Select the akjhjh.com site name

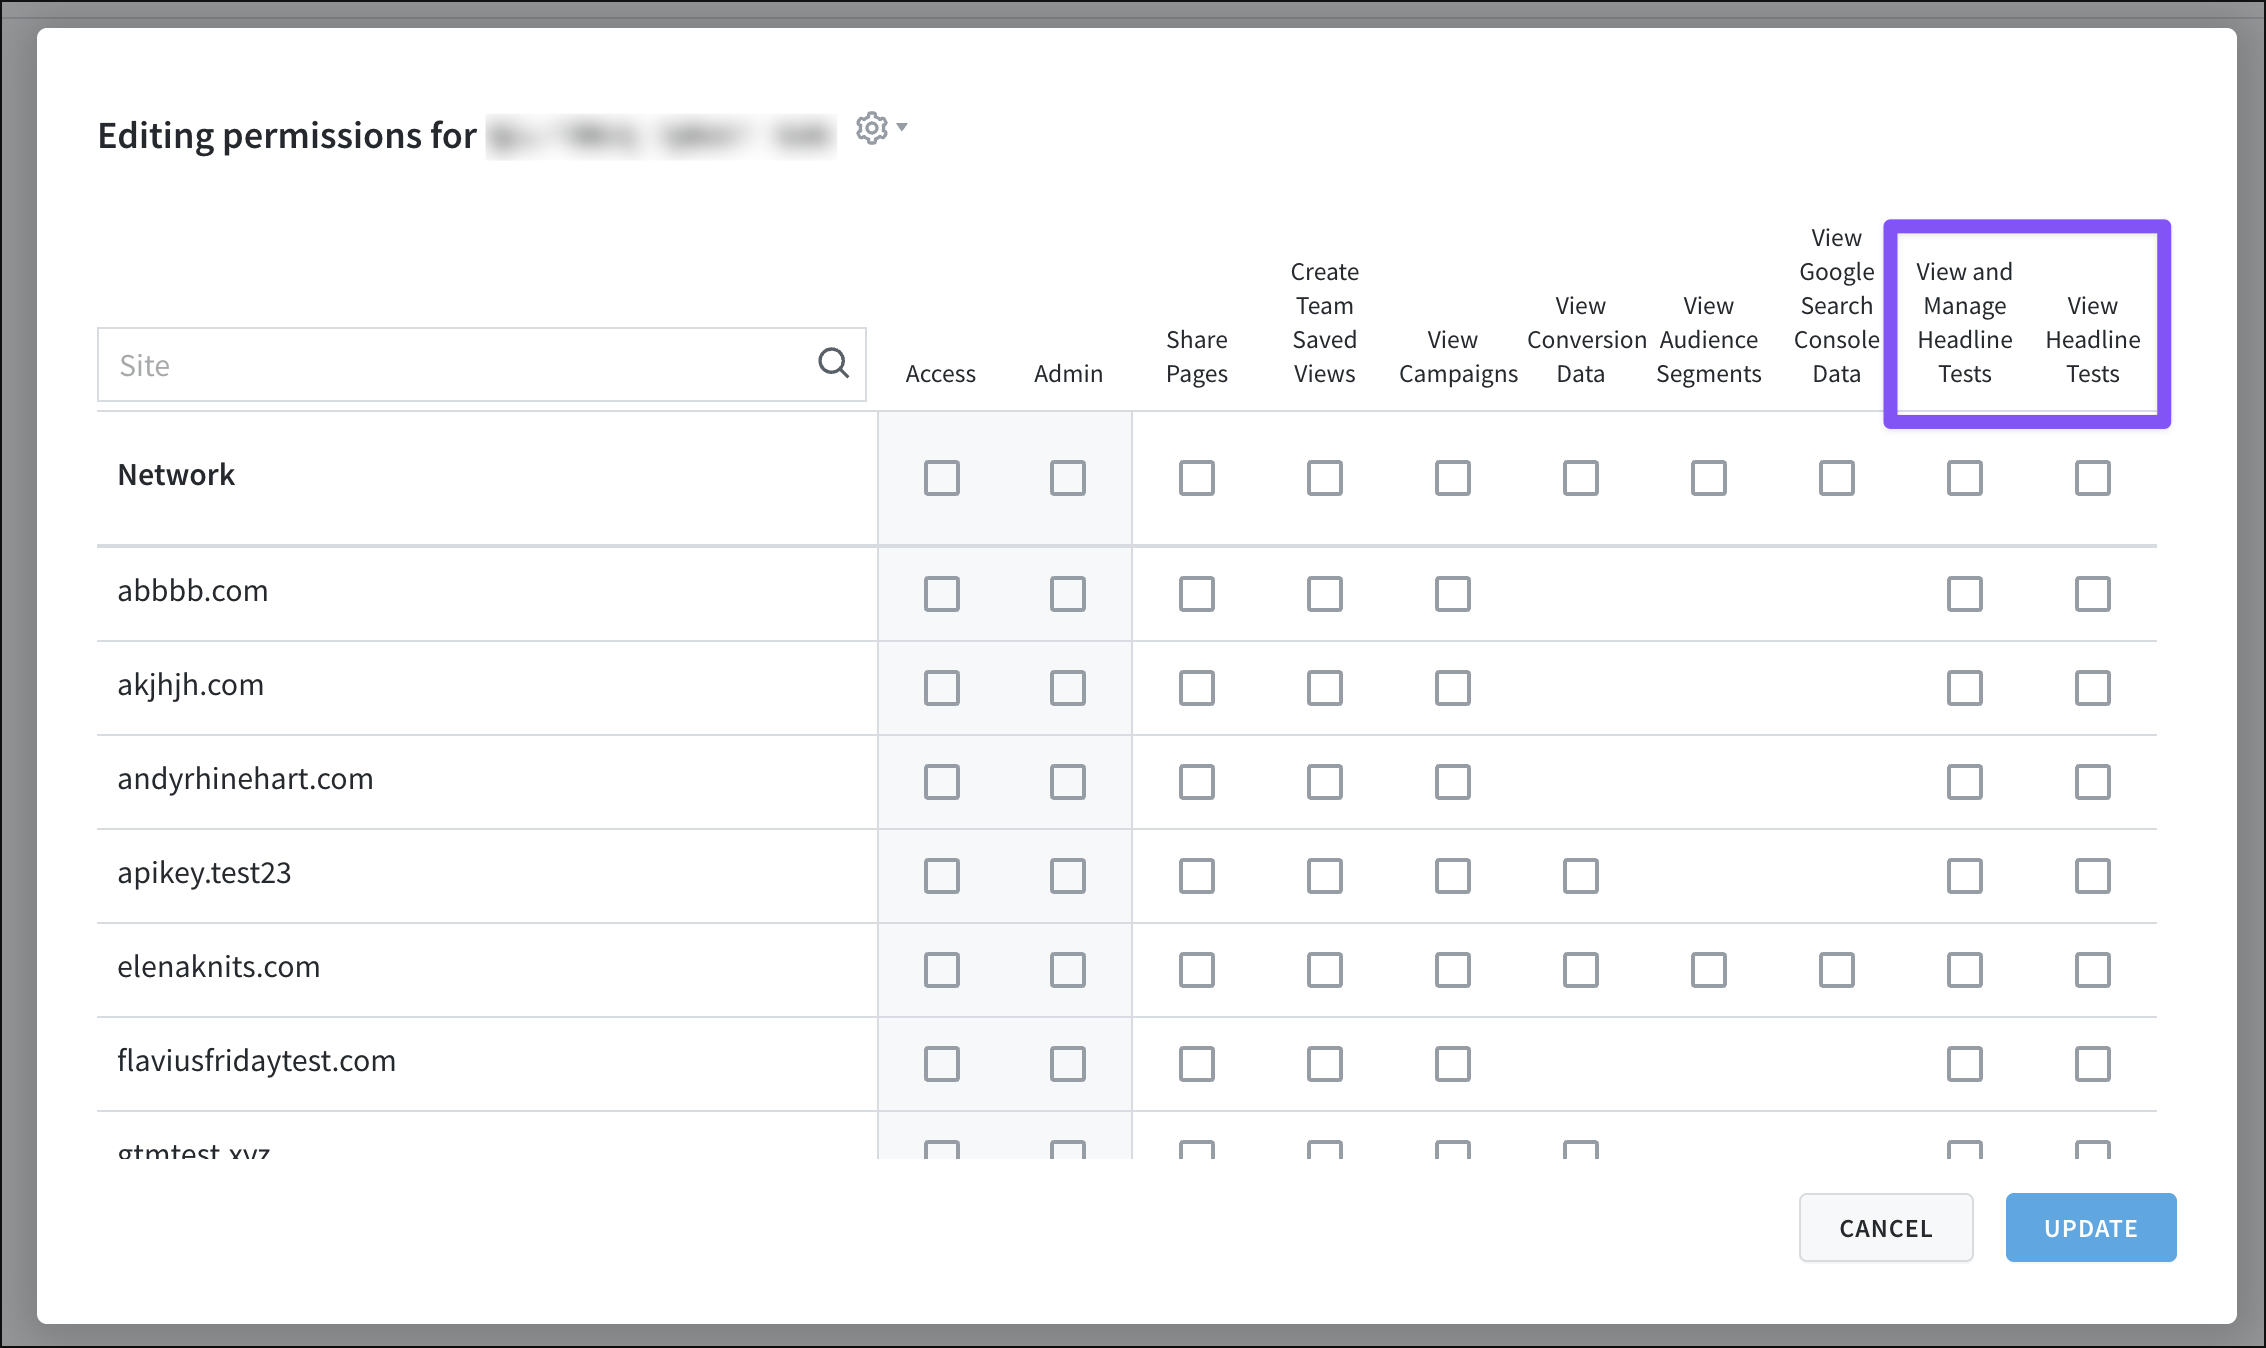click(191, 685)
